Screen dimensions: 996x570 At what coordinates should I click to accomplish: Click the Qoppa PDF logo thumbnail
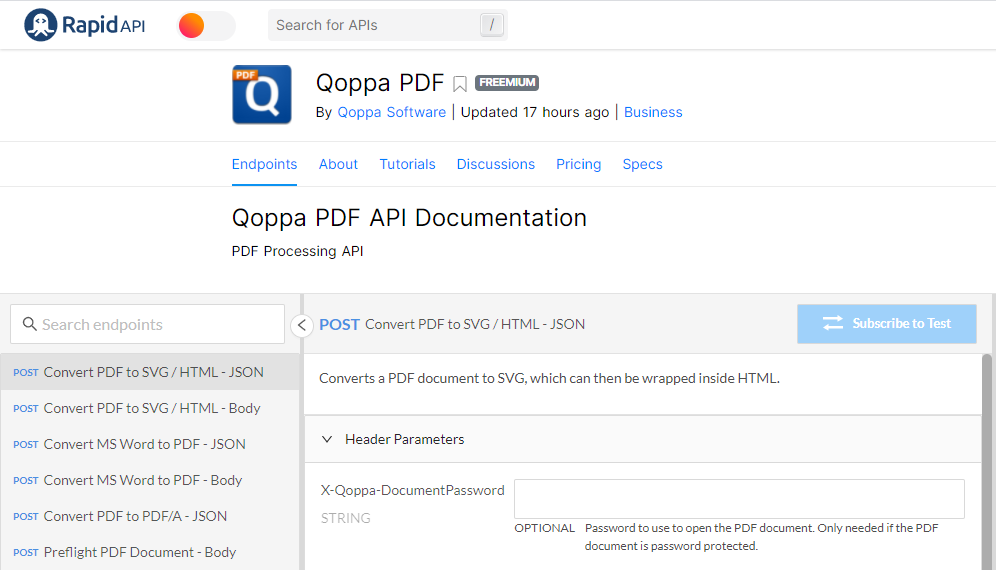[262, 94]
